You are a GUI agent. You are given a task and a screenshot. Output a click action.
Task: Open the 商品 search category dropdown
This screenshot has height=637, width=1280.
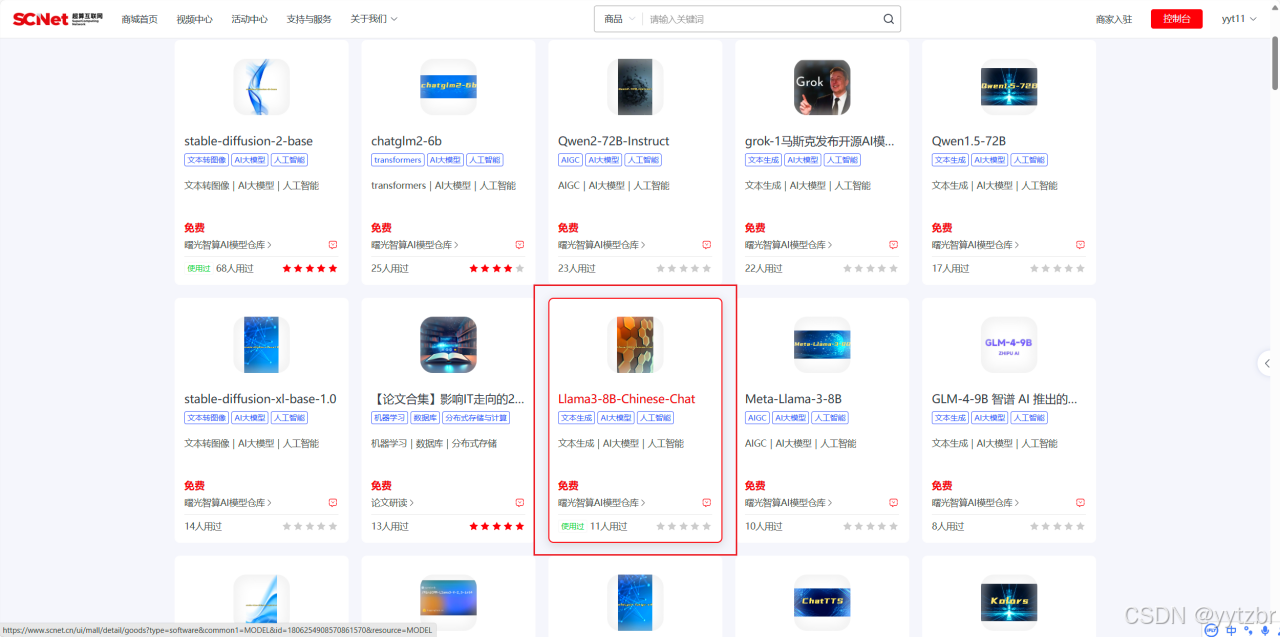pos(619,19)
